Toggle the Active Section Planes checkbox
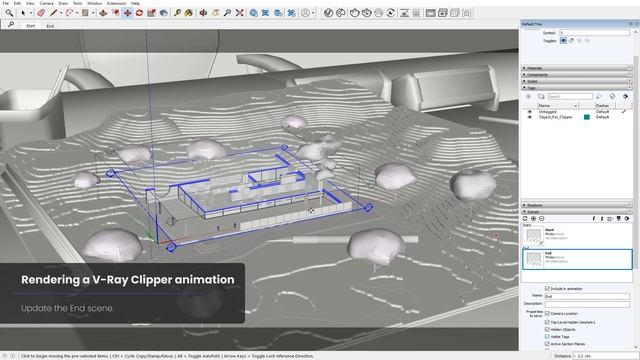The height and width of the screenshot is (360, 640). pyautogui.click(x=547, y=344)
